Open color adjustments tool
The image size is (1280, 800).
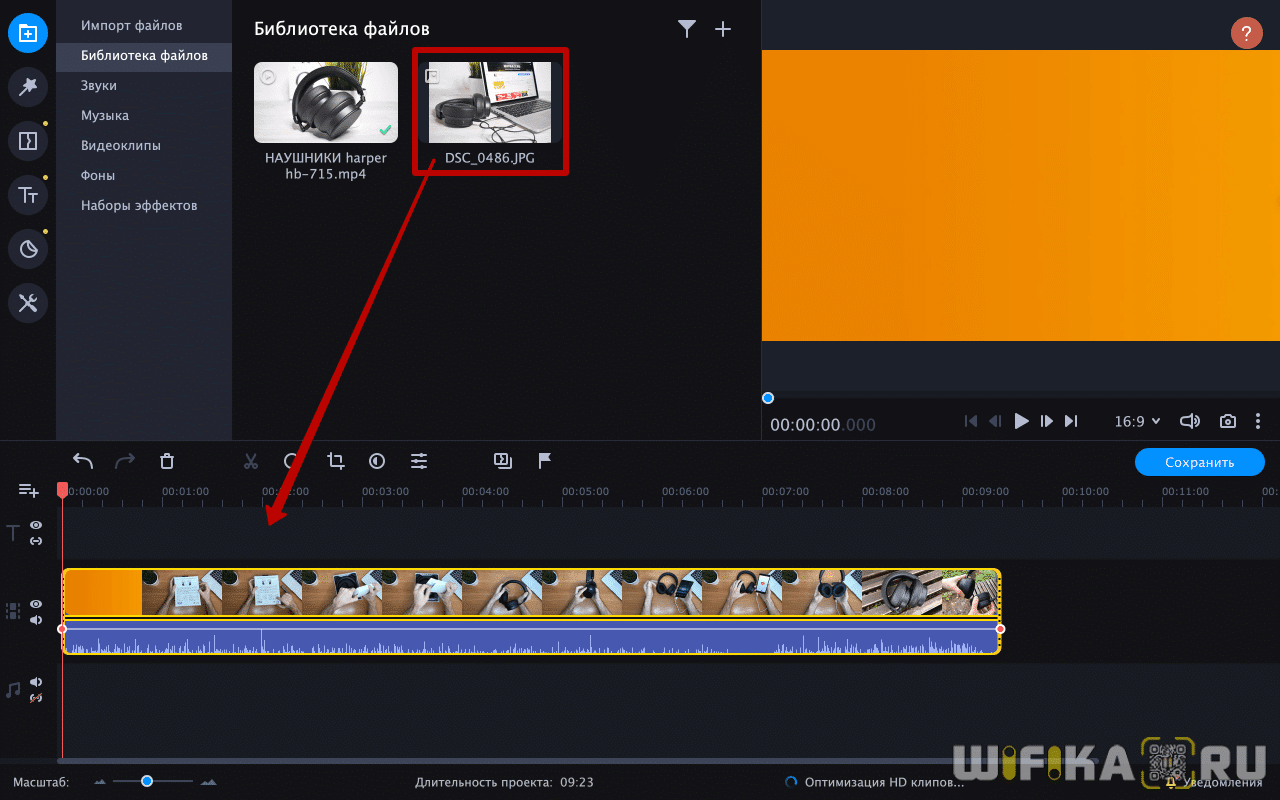377,461
